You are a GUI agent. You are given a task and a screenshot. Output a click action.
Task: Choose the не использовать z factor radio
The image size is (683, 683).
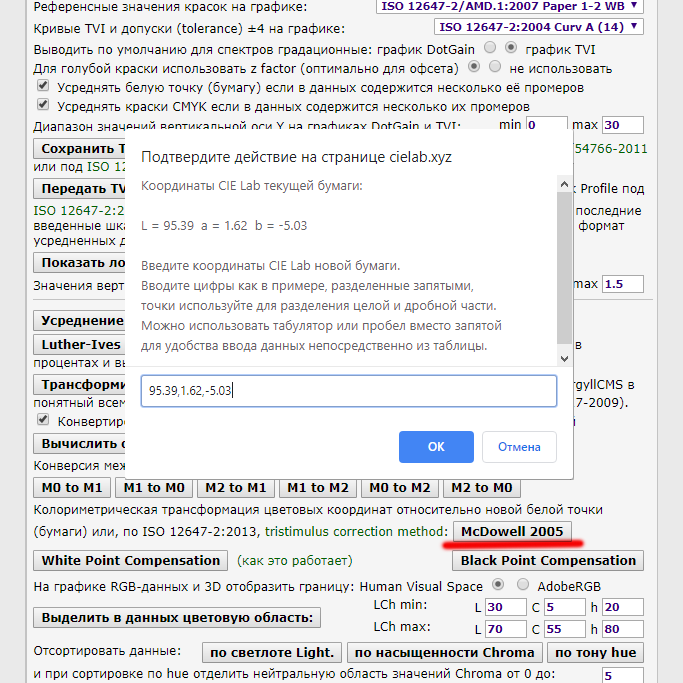[495, 67]
